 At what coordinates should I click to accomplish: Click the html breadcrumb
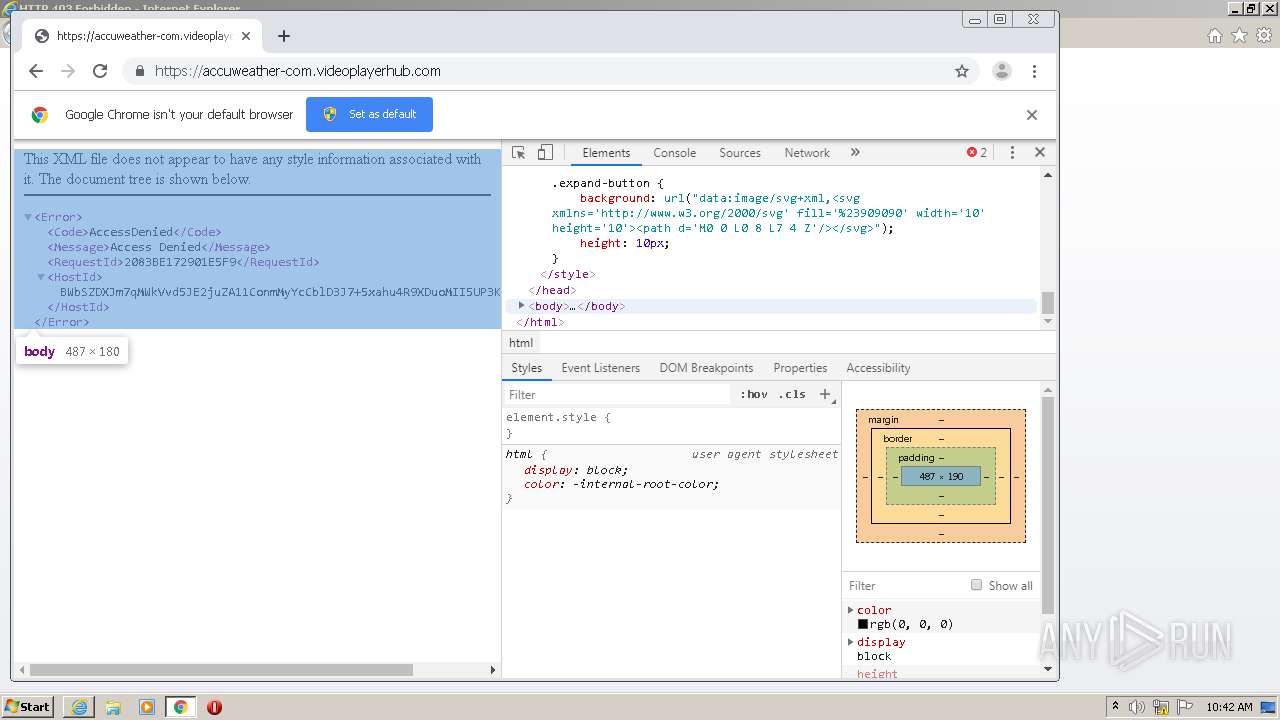521,343
